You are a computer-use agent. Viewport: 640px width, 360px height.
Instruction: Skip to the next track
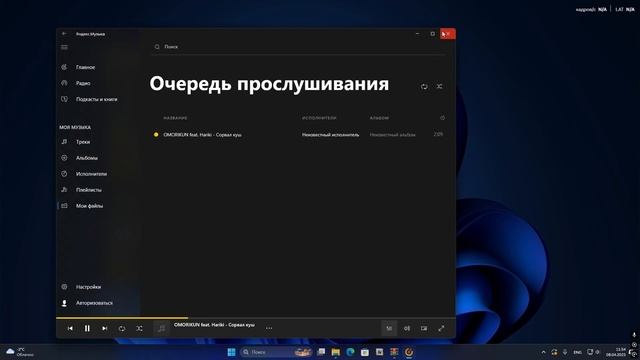click(104, 328)
